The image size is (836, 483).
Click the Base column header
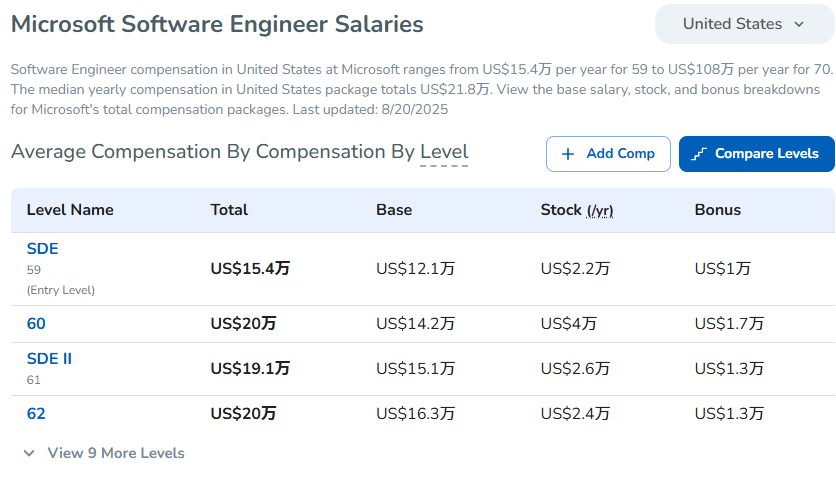point(394,210)
